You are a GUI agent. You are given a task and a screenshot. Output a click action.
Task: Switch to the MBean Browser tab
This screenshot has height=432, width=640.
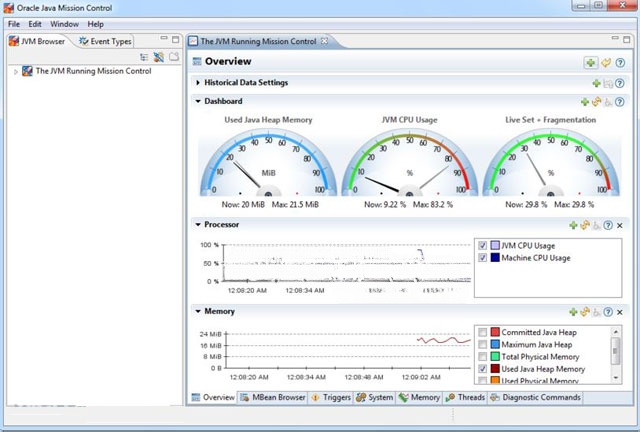273,397
